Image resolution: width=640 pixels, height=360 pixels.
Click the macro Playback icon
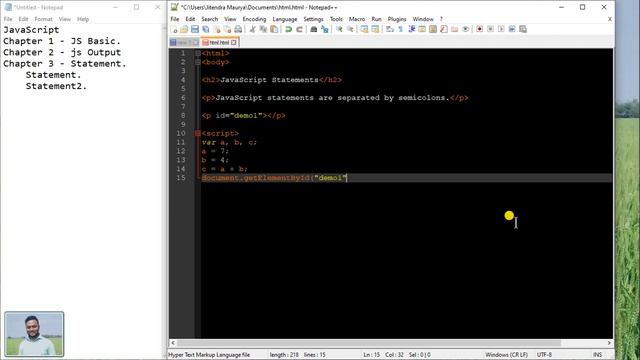click(x=501, y=29)
